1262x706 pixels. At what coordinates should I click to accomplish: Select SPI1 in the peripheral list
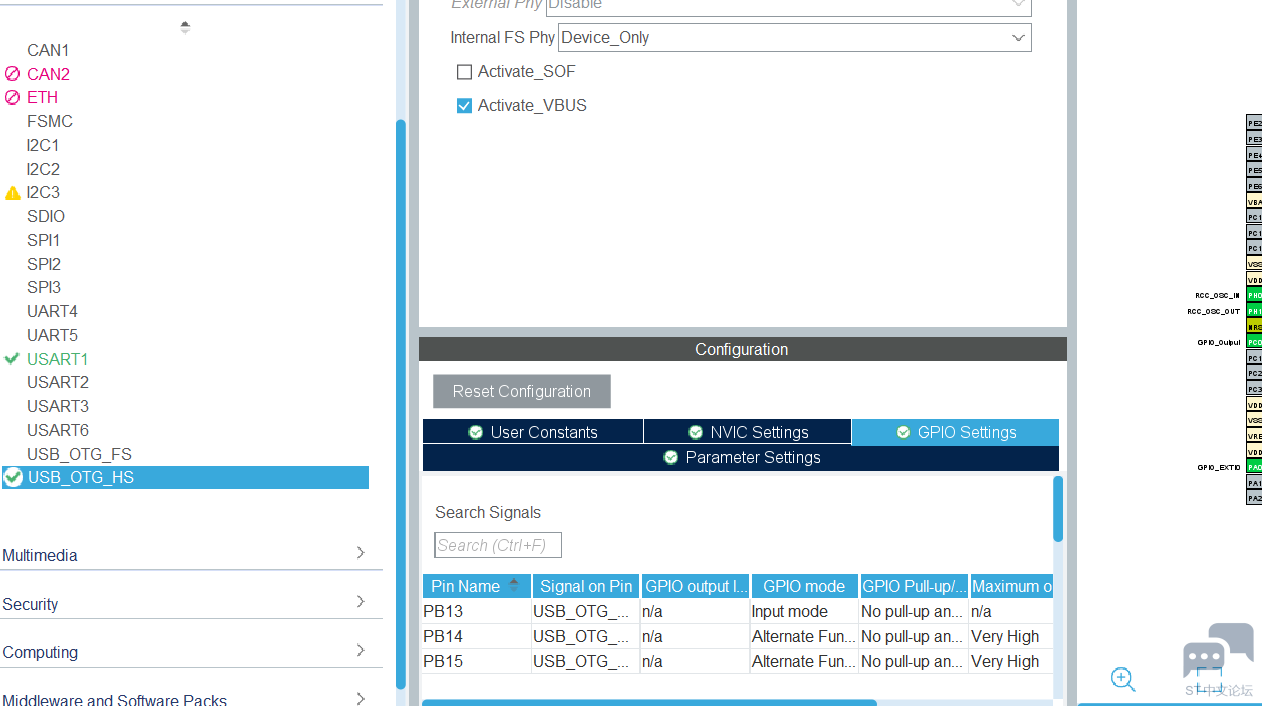click(44, 240)
